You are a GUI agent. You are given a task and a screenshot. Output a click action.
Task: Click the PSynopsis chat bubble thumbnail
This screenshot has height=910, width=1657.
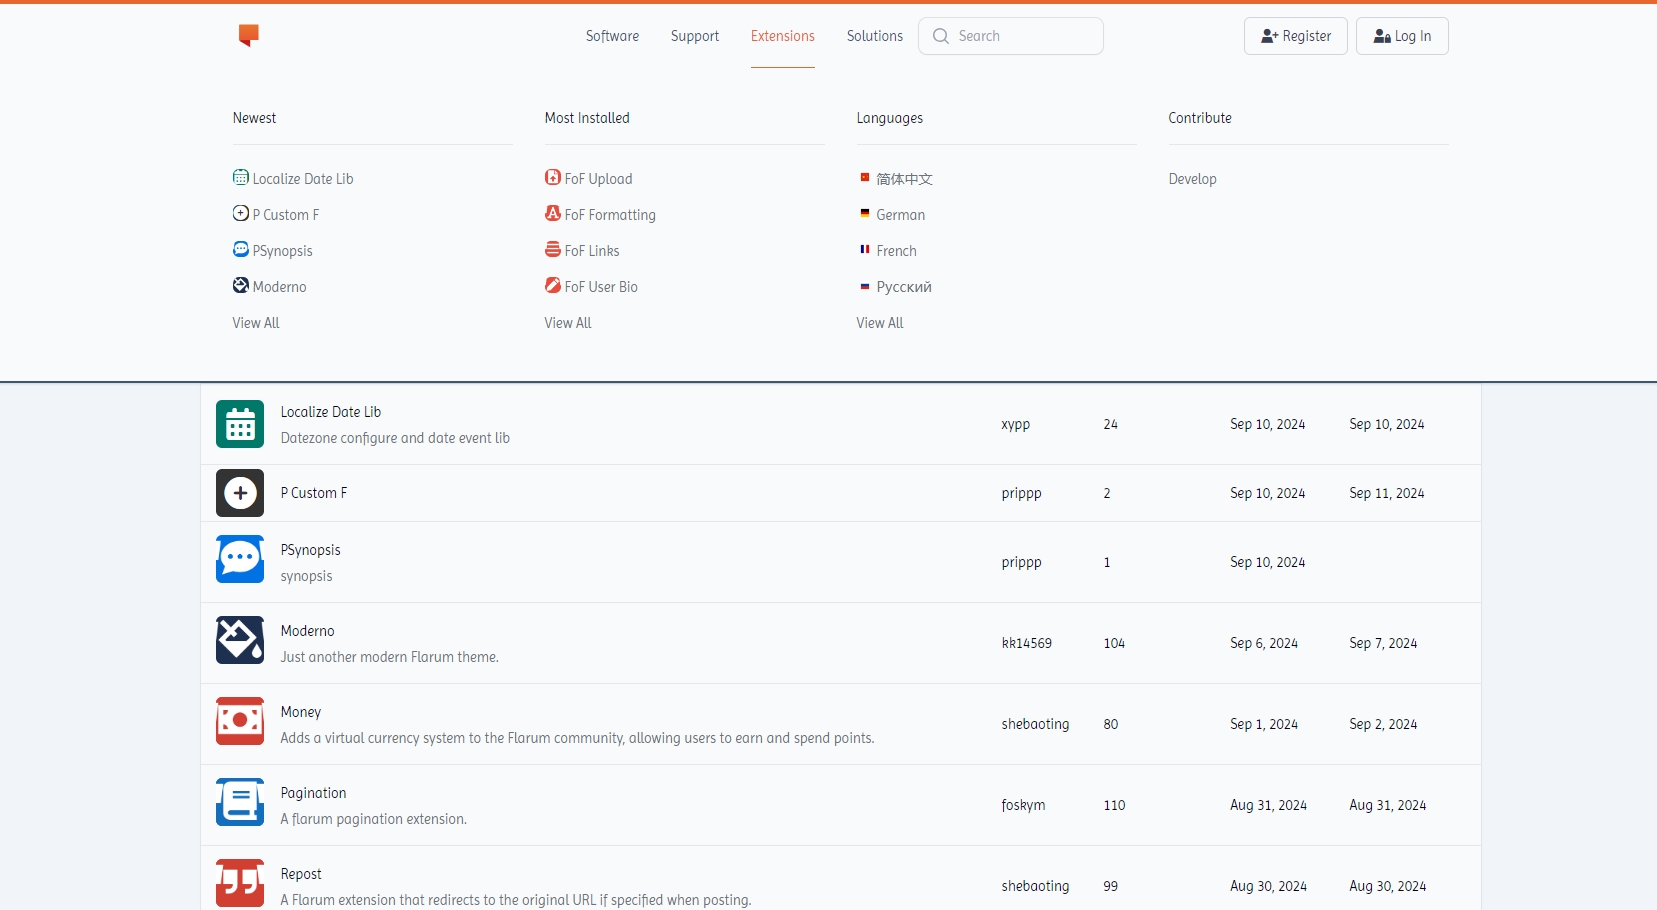click(240, 559)
